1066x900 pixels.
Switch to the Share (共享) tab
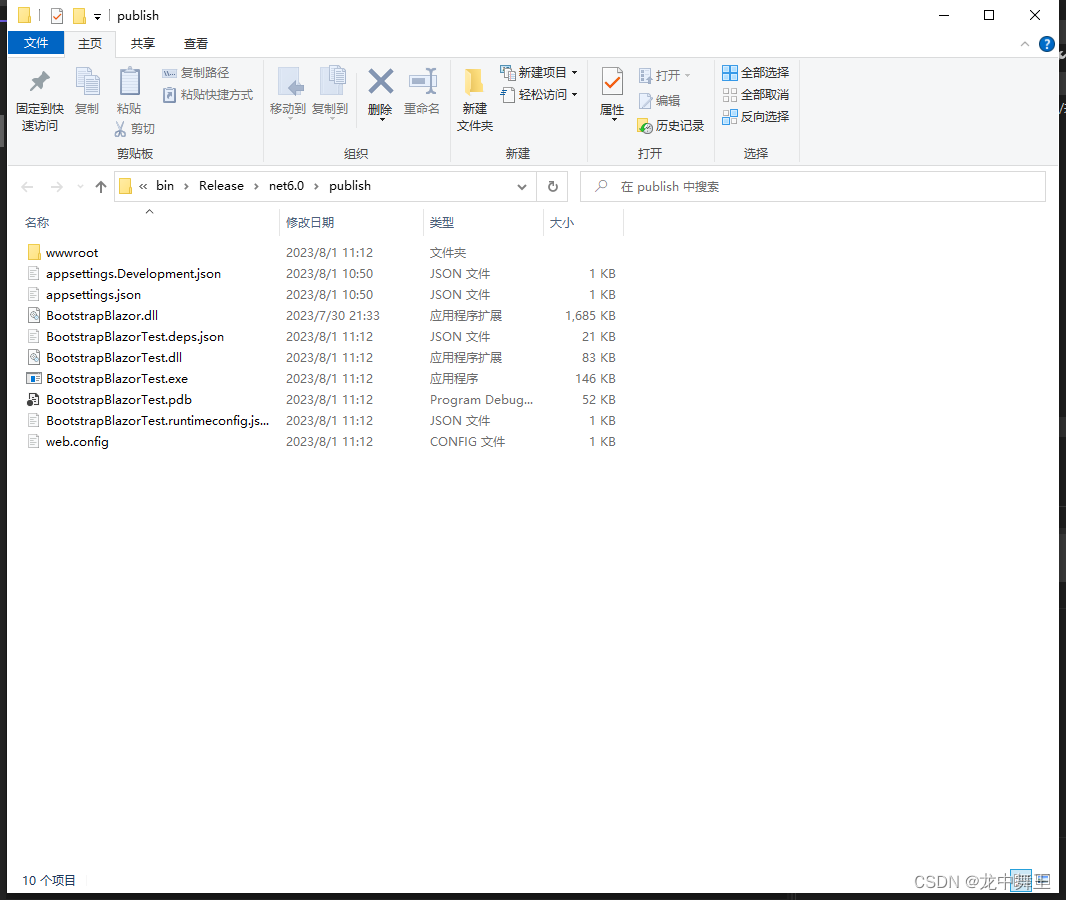pos(143,44)
